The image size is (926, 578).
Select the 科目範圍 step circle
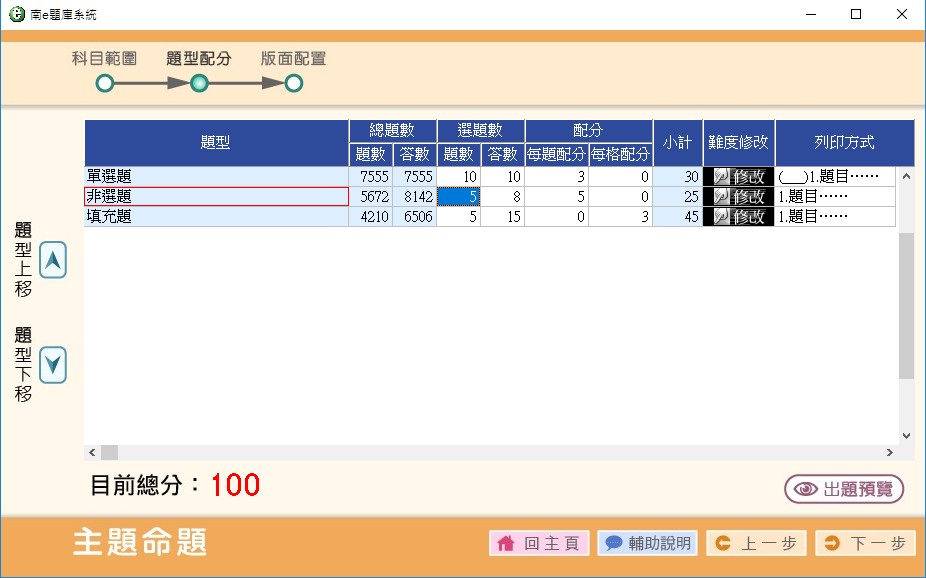click(x=104, y=84)
